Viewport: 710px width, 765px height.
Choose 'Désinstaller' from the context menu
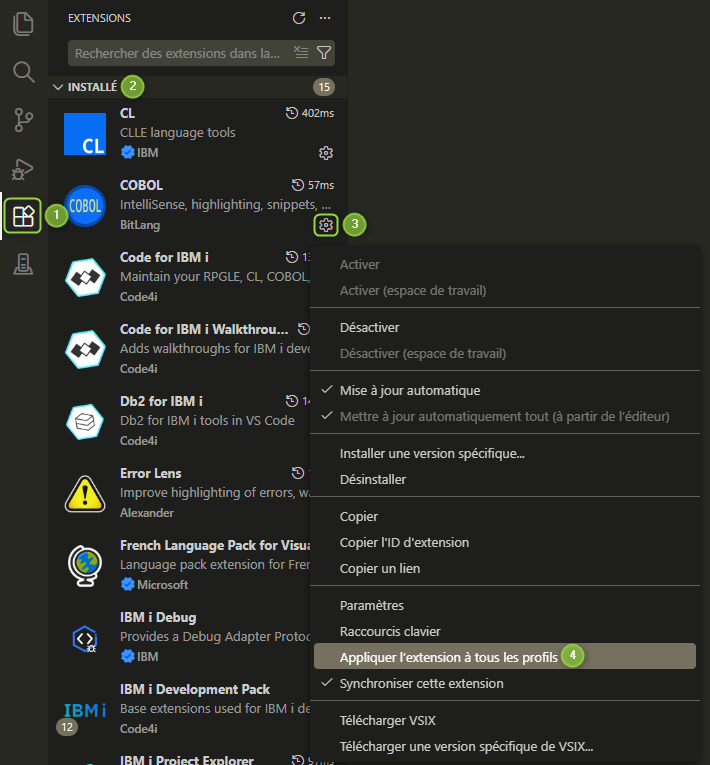click(x=373, y=479)
